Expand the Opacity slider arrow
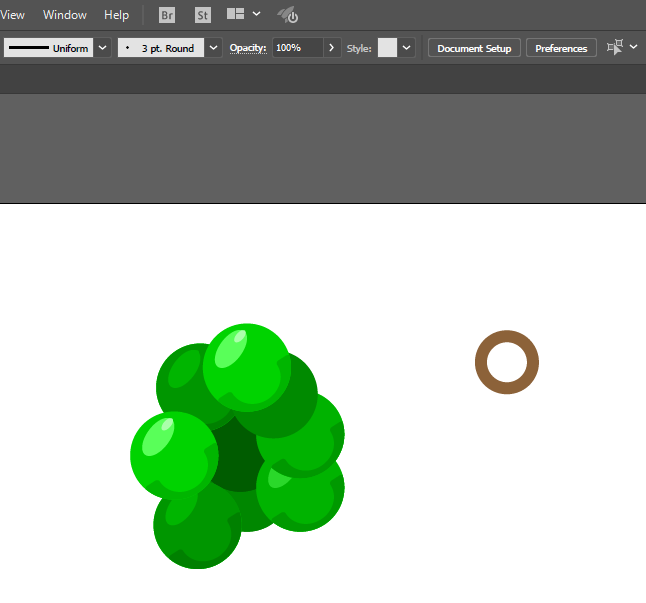Viewport: 646px width, 603px height. coord(331,48)
